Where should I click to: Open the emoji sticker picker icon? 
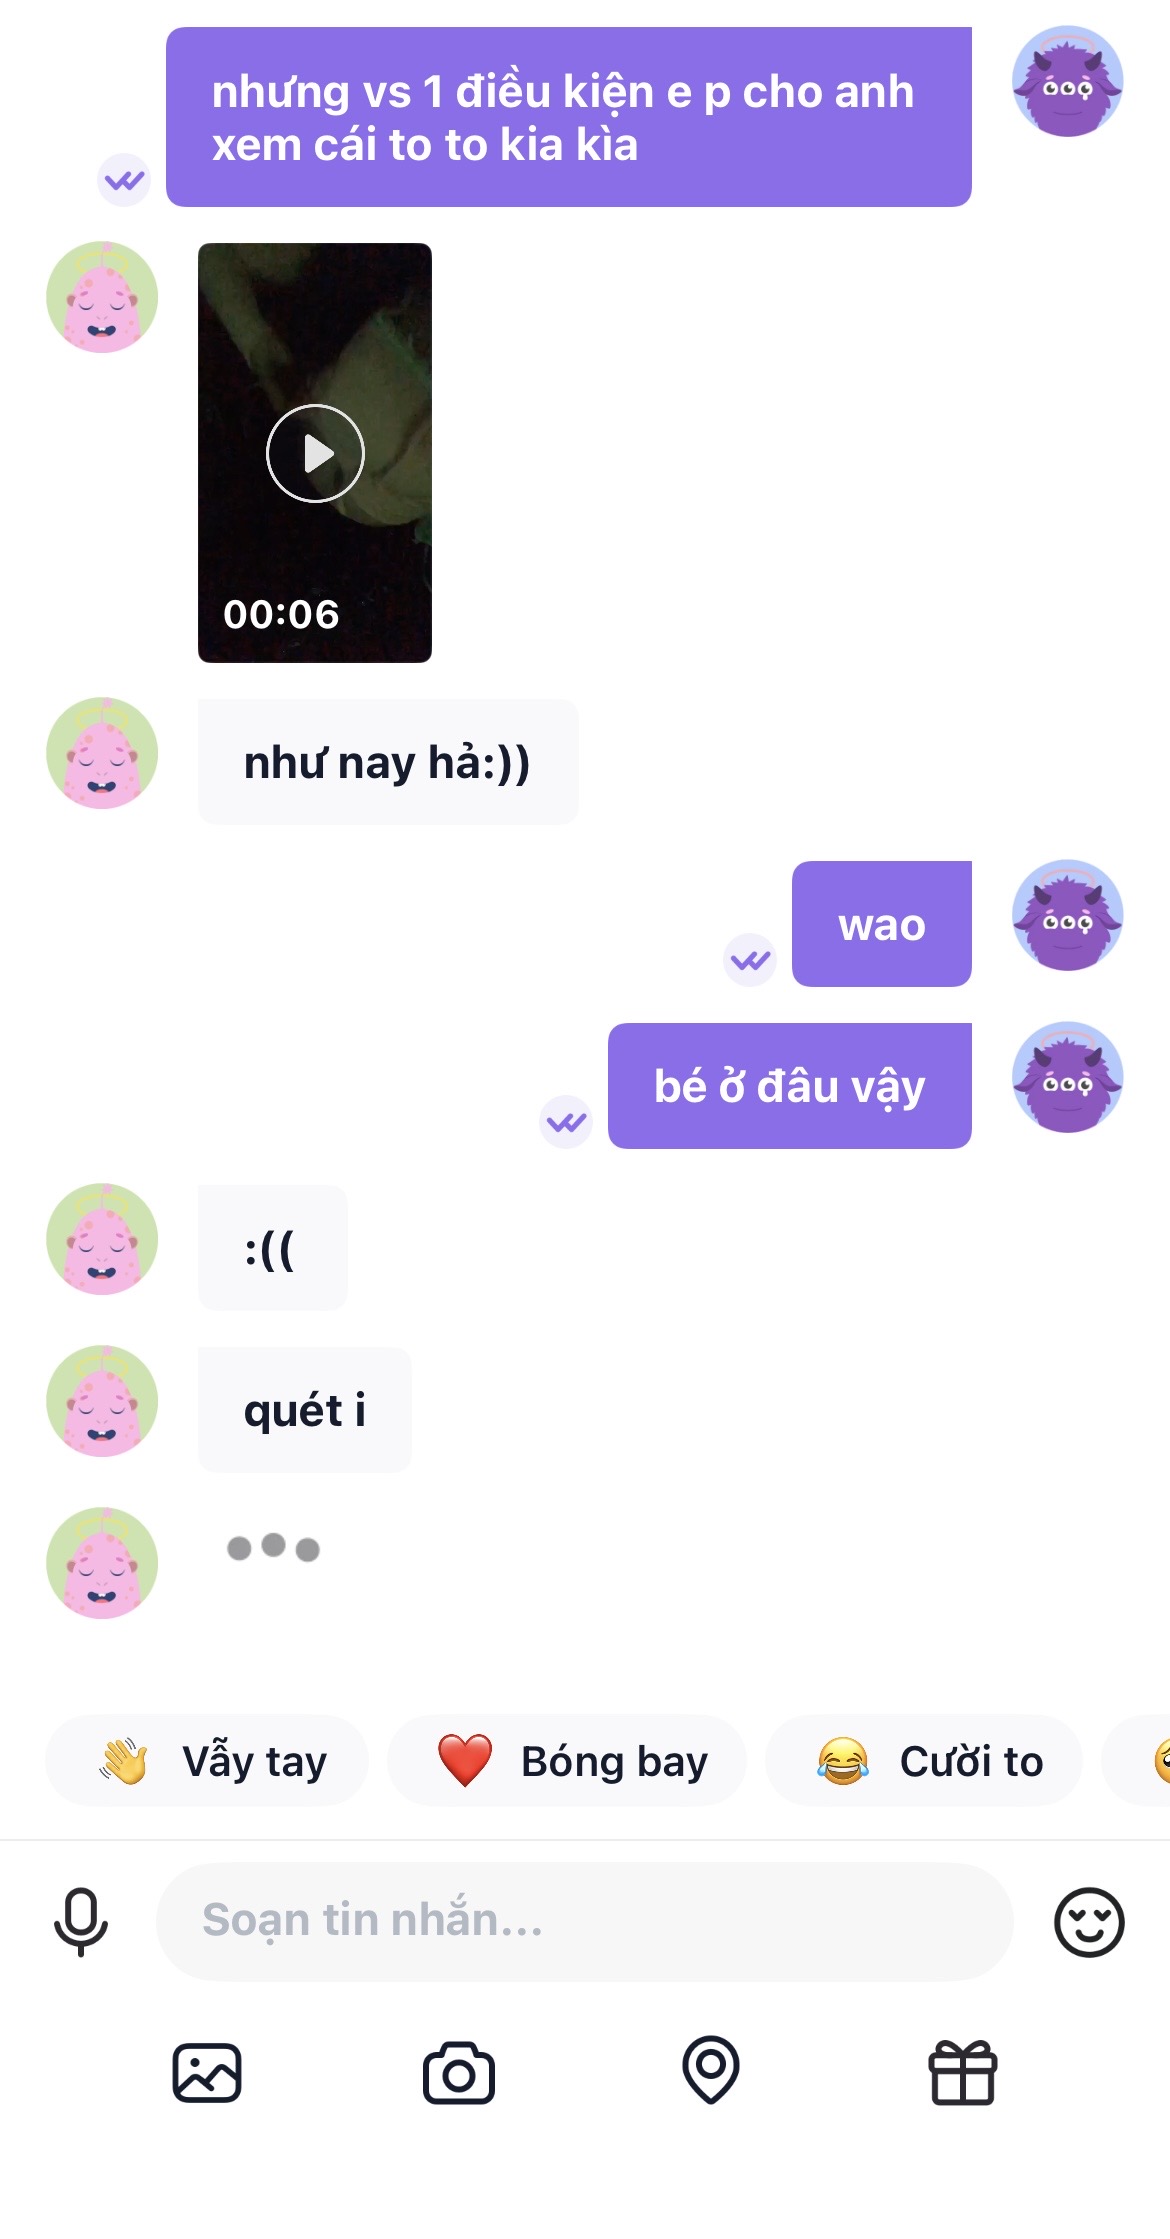[x=1089, y=1921]
